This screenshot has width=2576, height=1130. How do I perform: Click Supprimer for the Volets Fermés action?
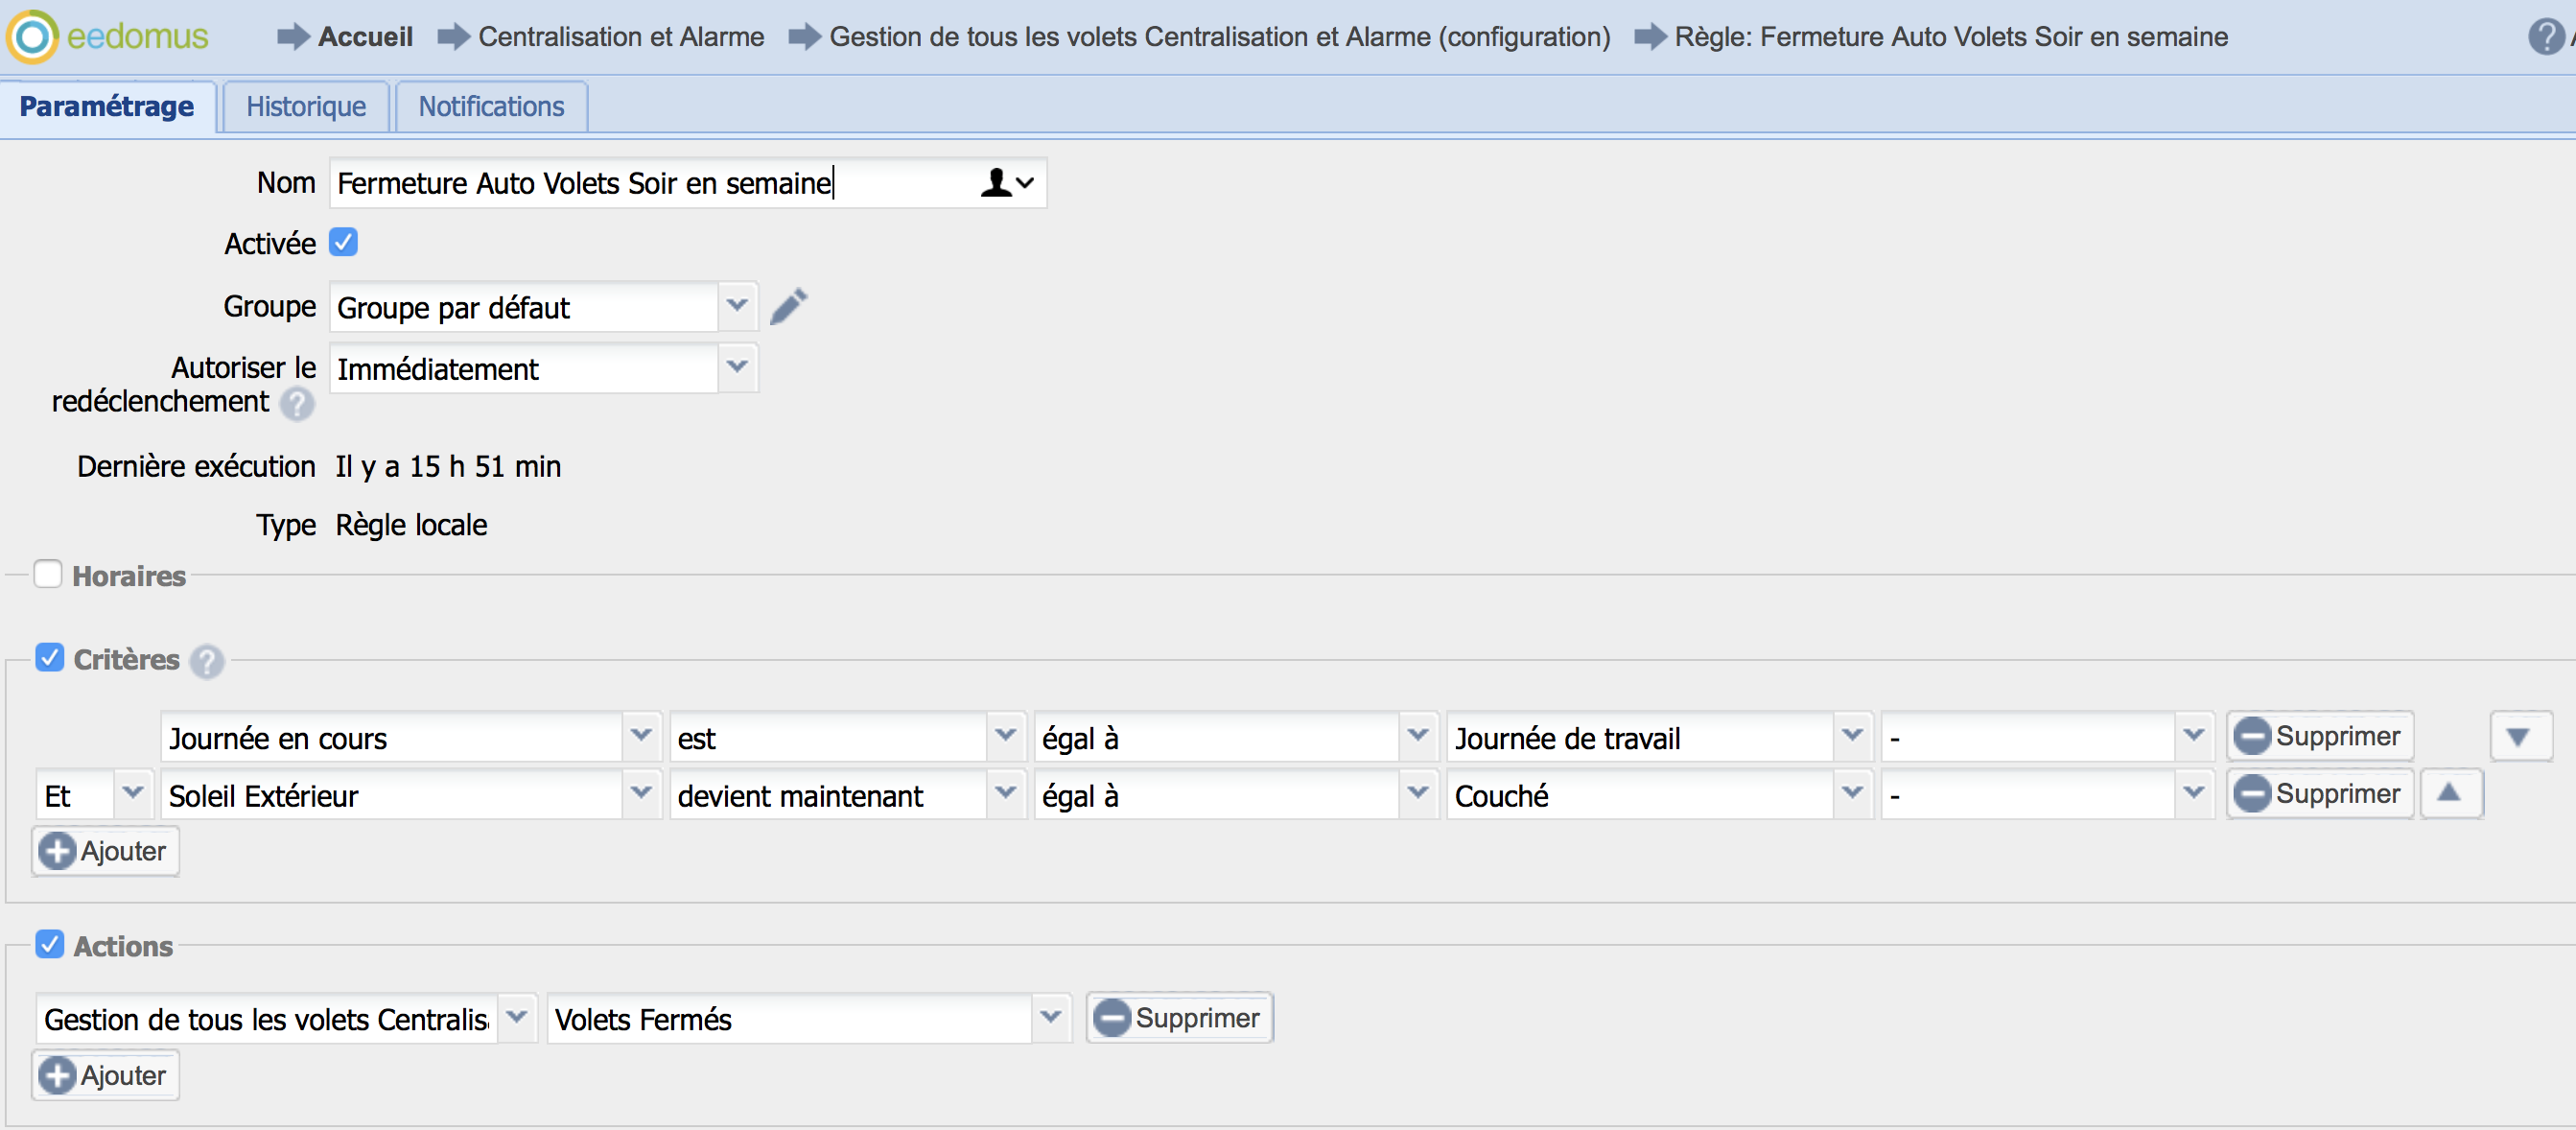pyautogui.click(x=1179, y=1018)
